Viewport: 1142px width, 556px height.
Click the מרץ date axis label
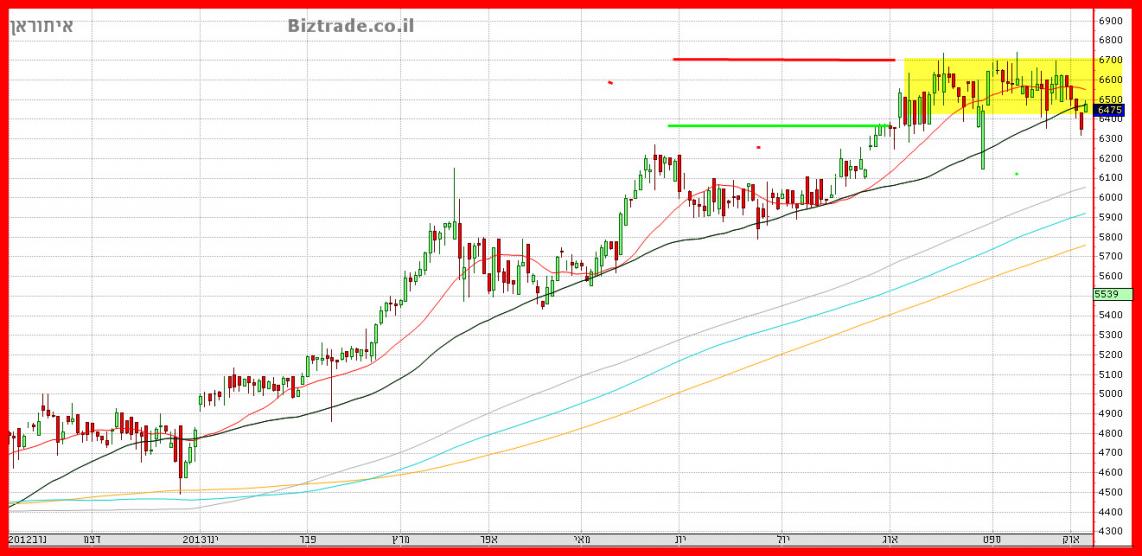[386, 539]
